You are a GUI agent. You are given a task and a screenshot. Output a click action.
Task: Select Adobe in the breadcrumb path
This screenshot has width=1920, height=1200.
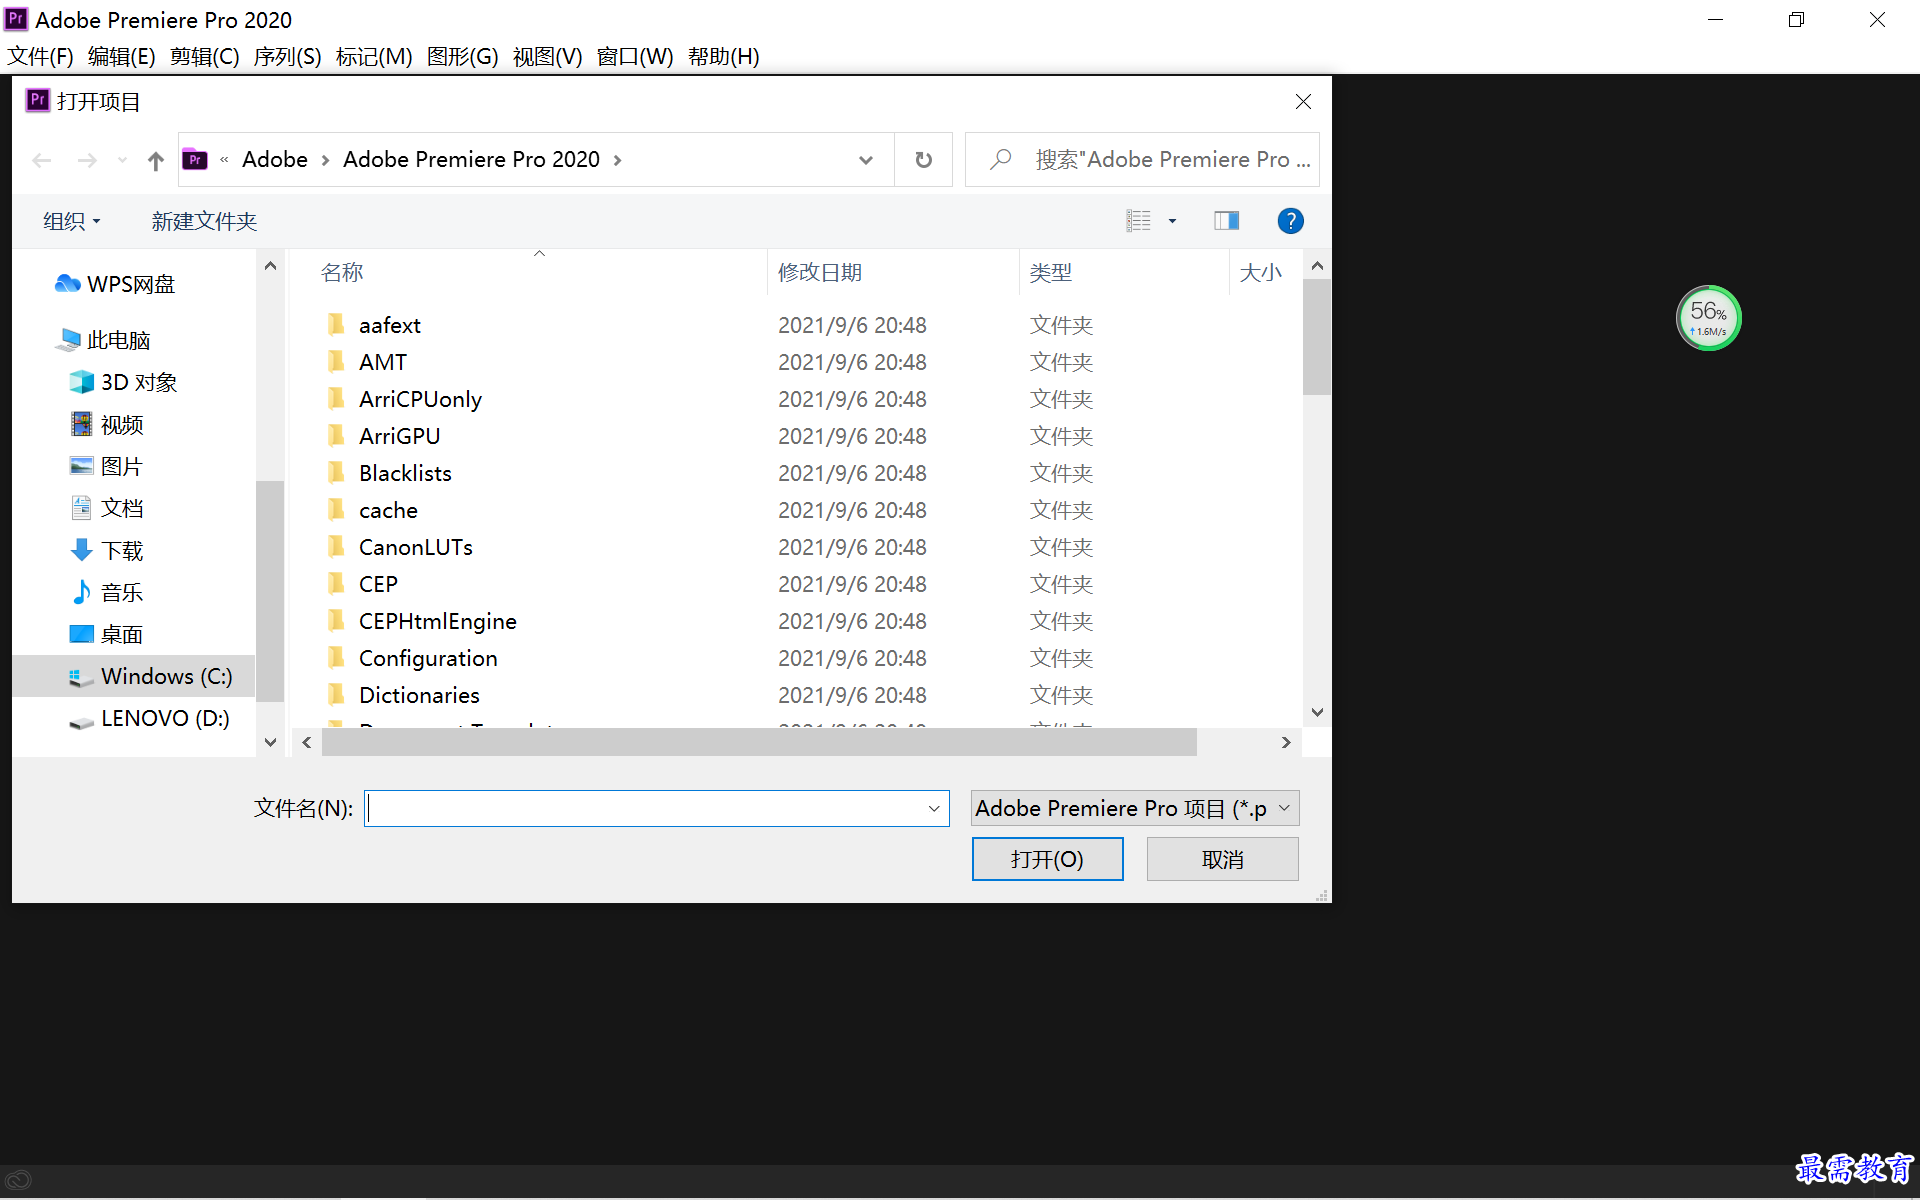point(275,160)
